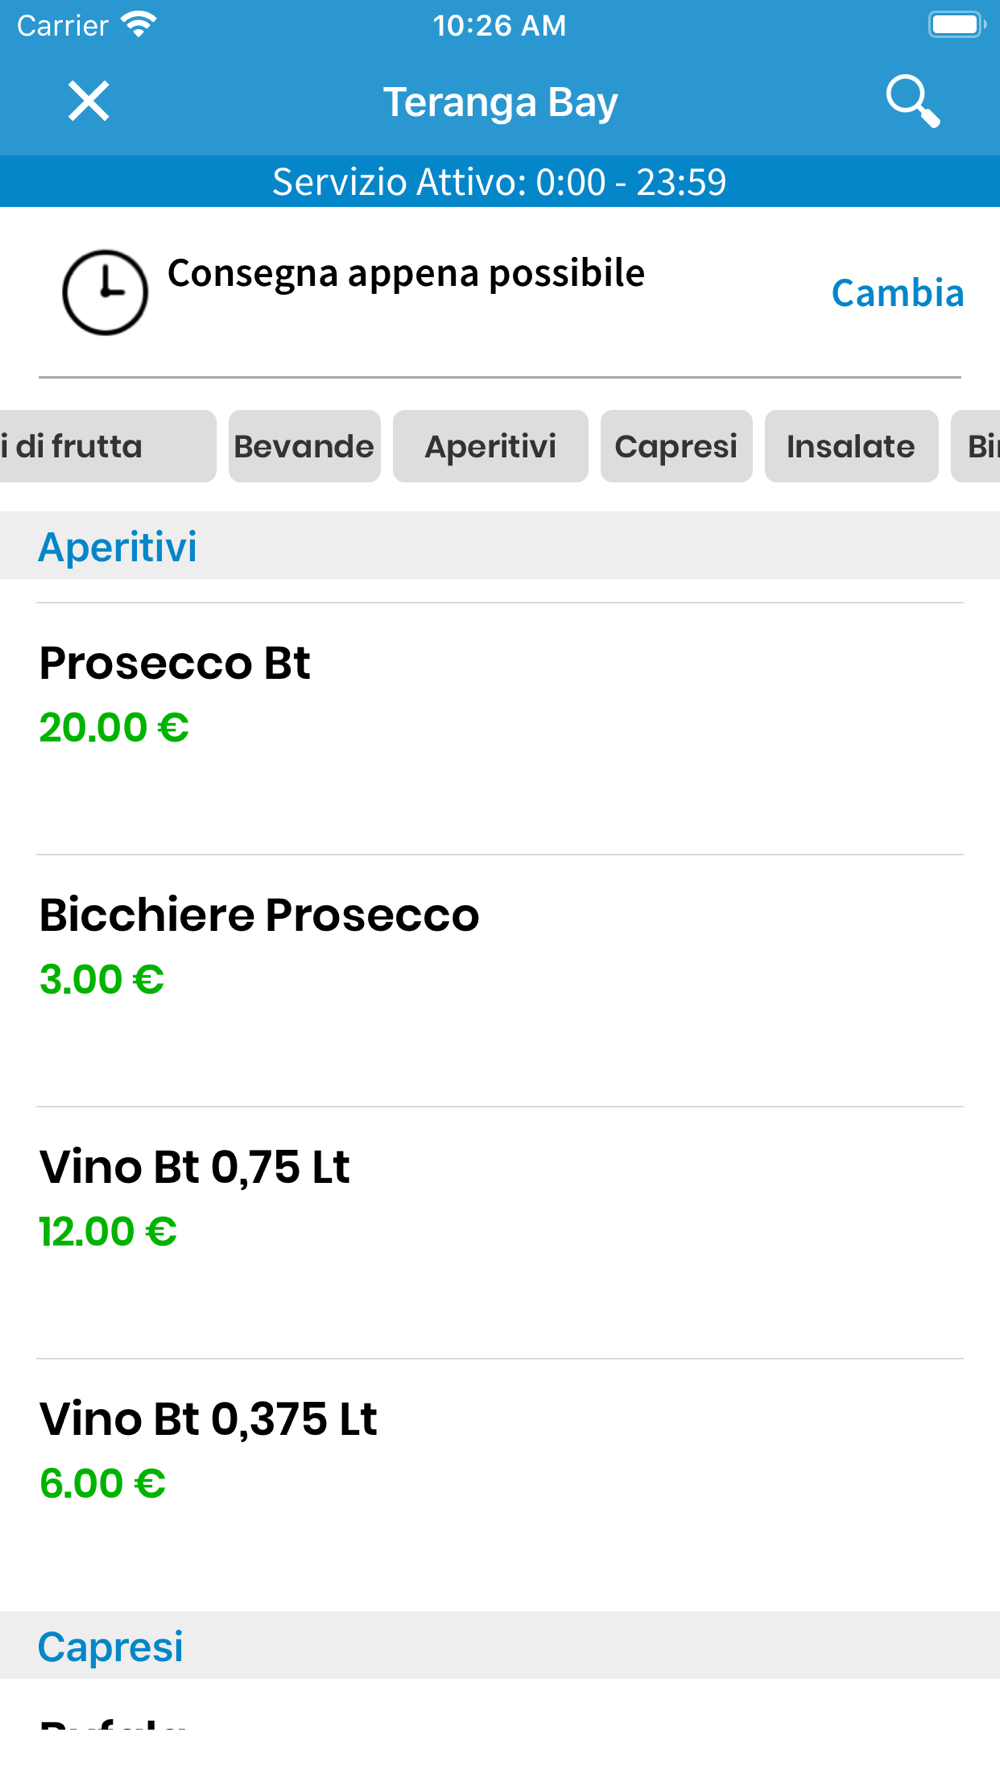Viewport: 1000px width, 1778px height.
Task: Open search with the magnifier icon
Action: tap(912, 101)
